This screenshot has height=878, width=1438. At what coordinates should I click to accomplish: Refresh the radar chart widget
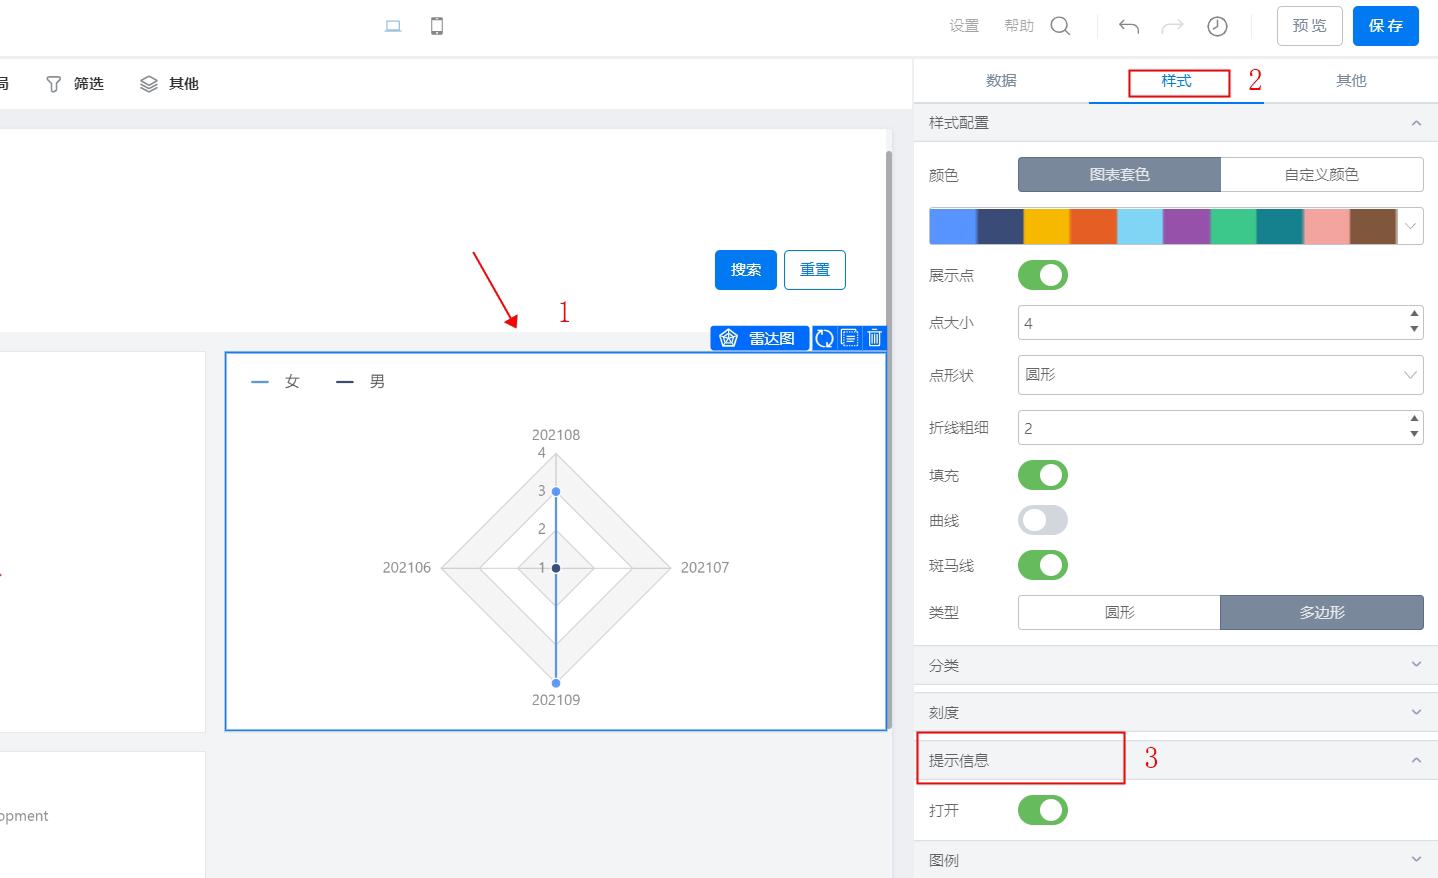824,338
